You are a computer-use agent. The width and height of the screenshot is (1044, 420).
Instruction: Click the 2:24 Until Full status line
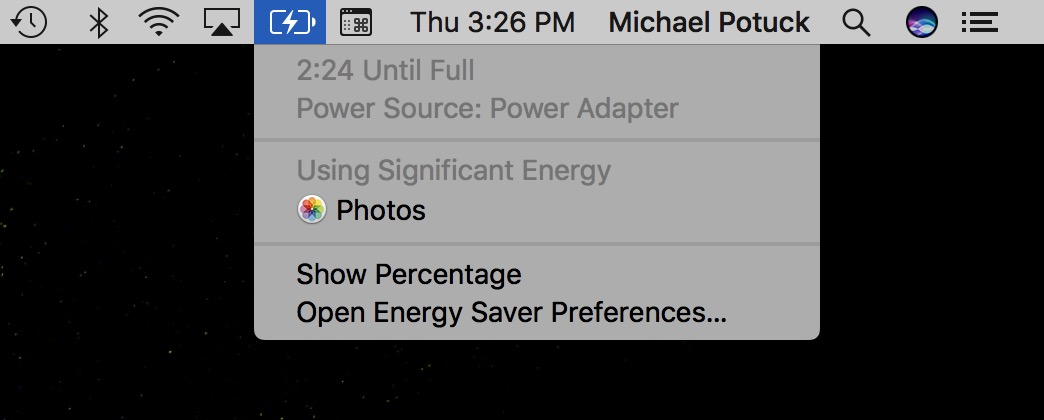coord(385,71)
